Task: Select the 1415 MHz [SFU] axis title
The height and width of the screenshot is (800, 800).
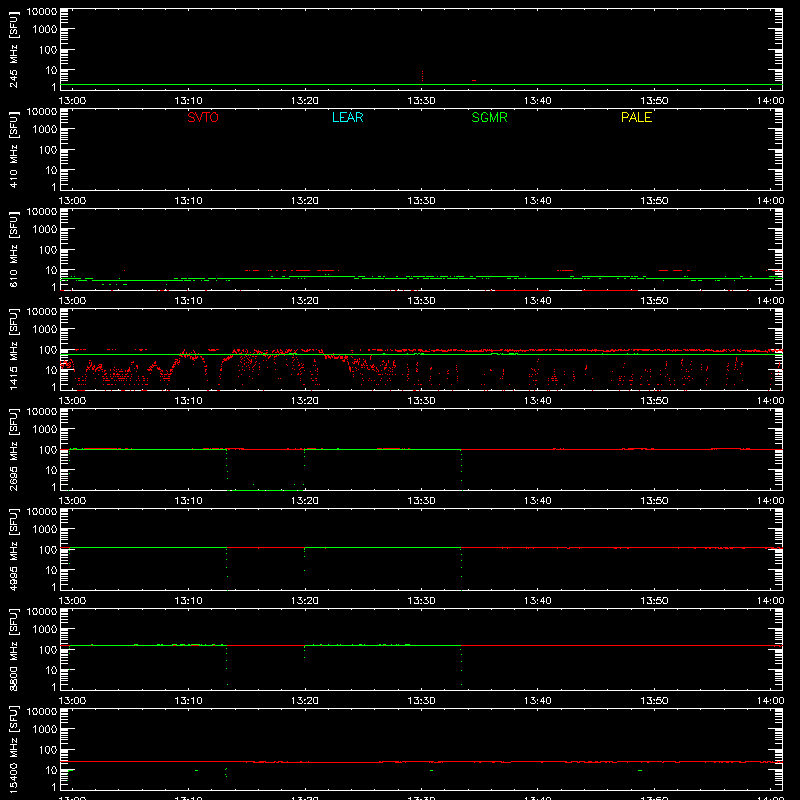Action: point(13,349)
